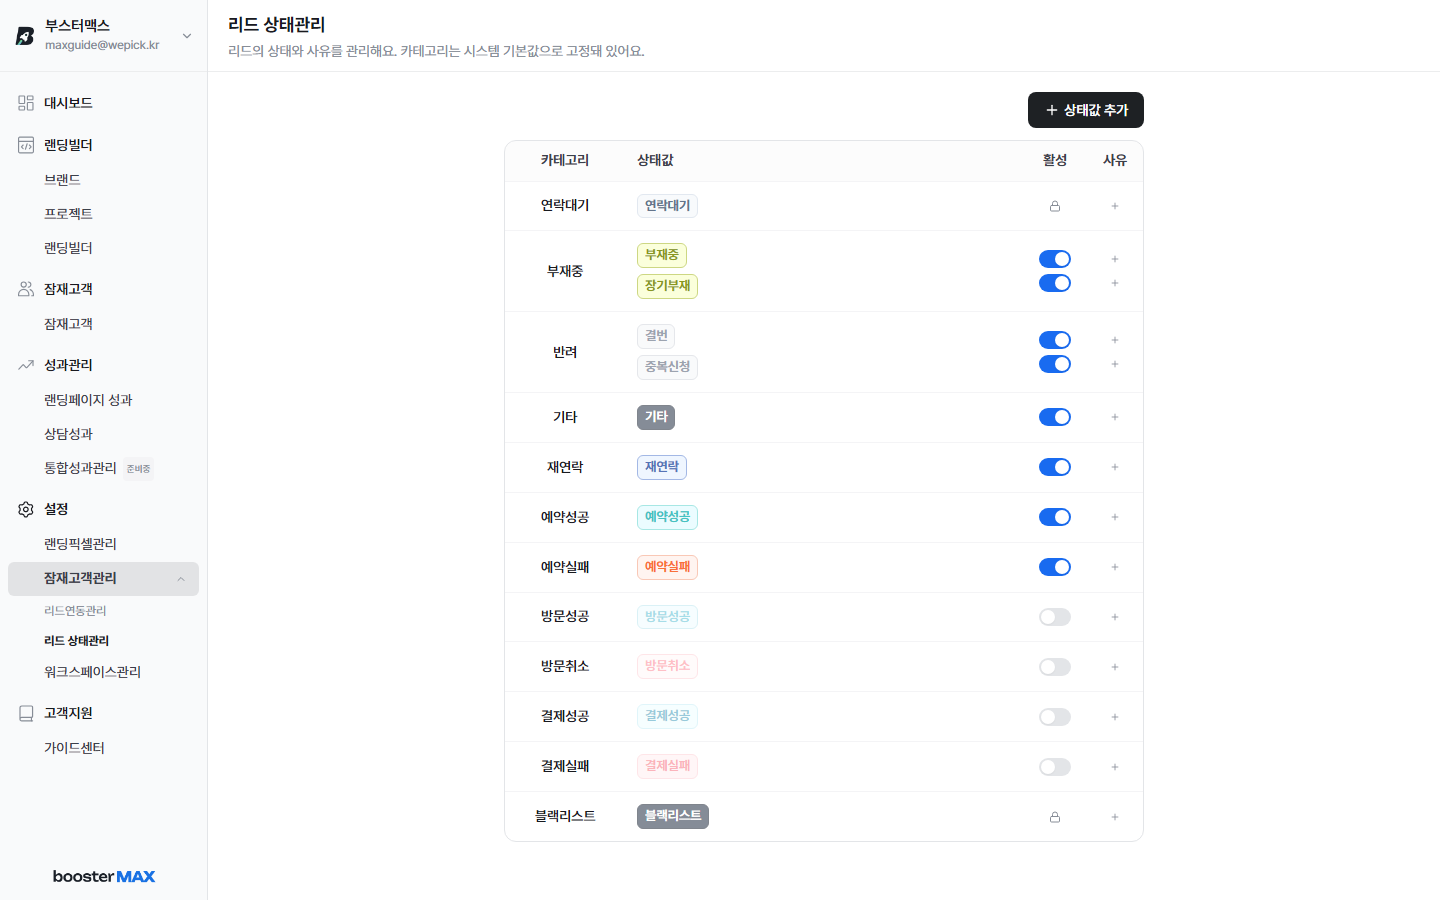
Task: Enable the 방문취소 status toggle
Action: [x=1055, y=667]
